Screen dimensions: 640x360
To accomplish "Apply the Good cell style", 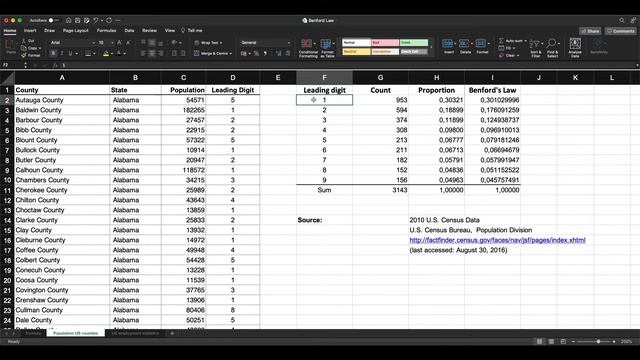I will click(414, 42).
